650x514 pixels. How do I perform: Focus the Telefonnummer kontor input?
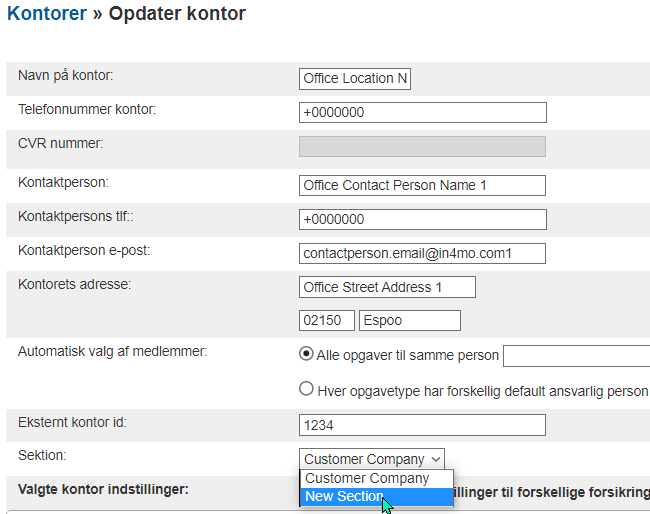(422, 112)
